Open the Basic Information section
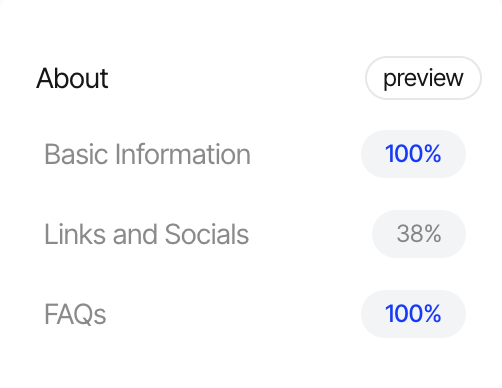The height and width of the screenshot is (388, 502). point(147,154)
